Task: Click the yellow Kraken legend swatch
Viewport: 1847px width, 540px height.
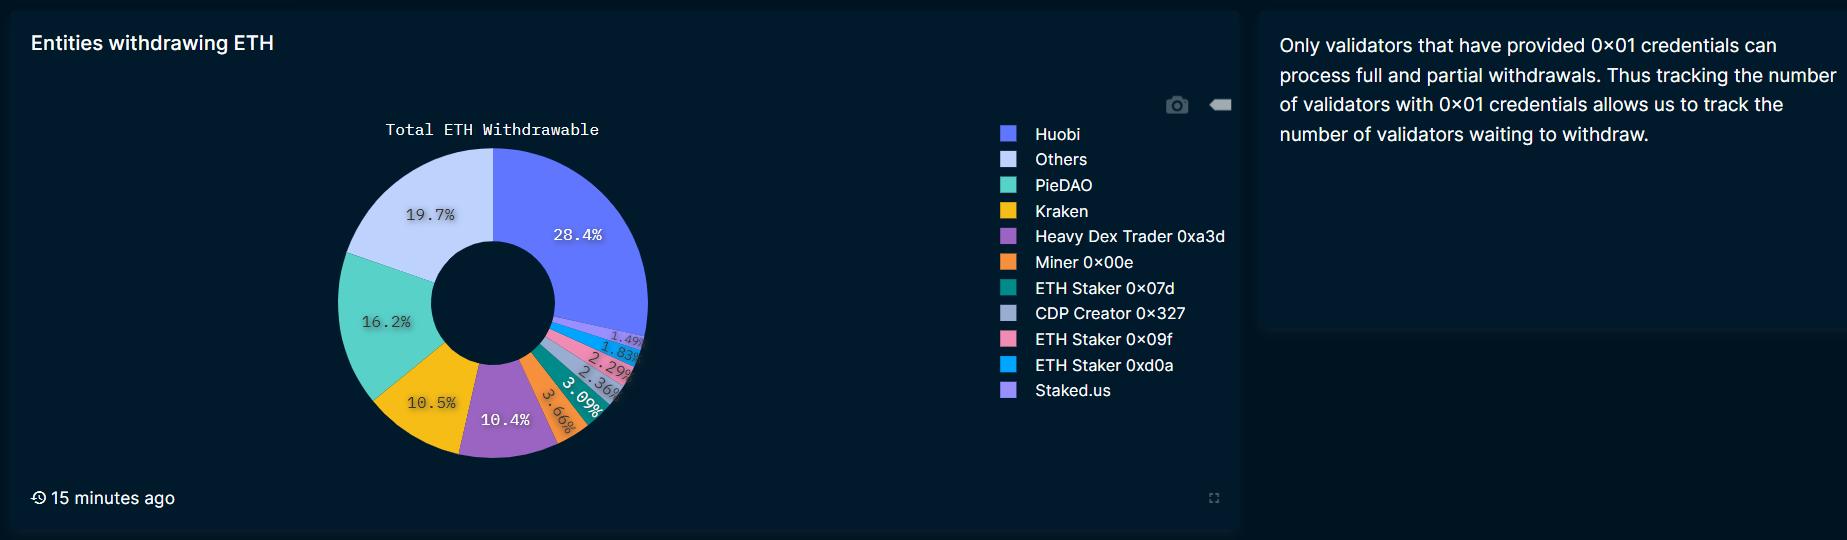Action: (x=1008, y=211)
